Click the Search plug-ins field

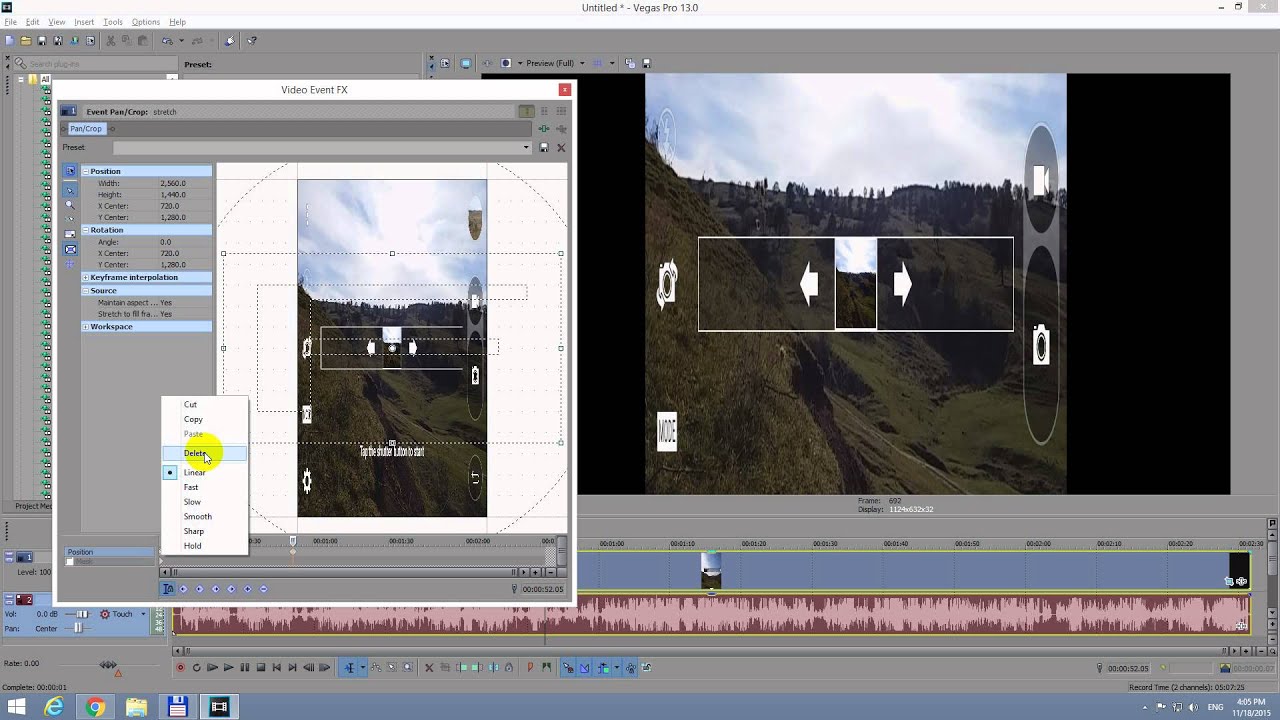click(95, 64)
